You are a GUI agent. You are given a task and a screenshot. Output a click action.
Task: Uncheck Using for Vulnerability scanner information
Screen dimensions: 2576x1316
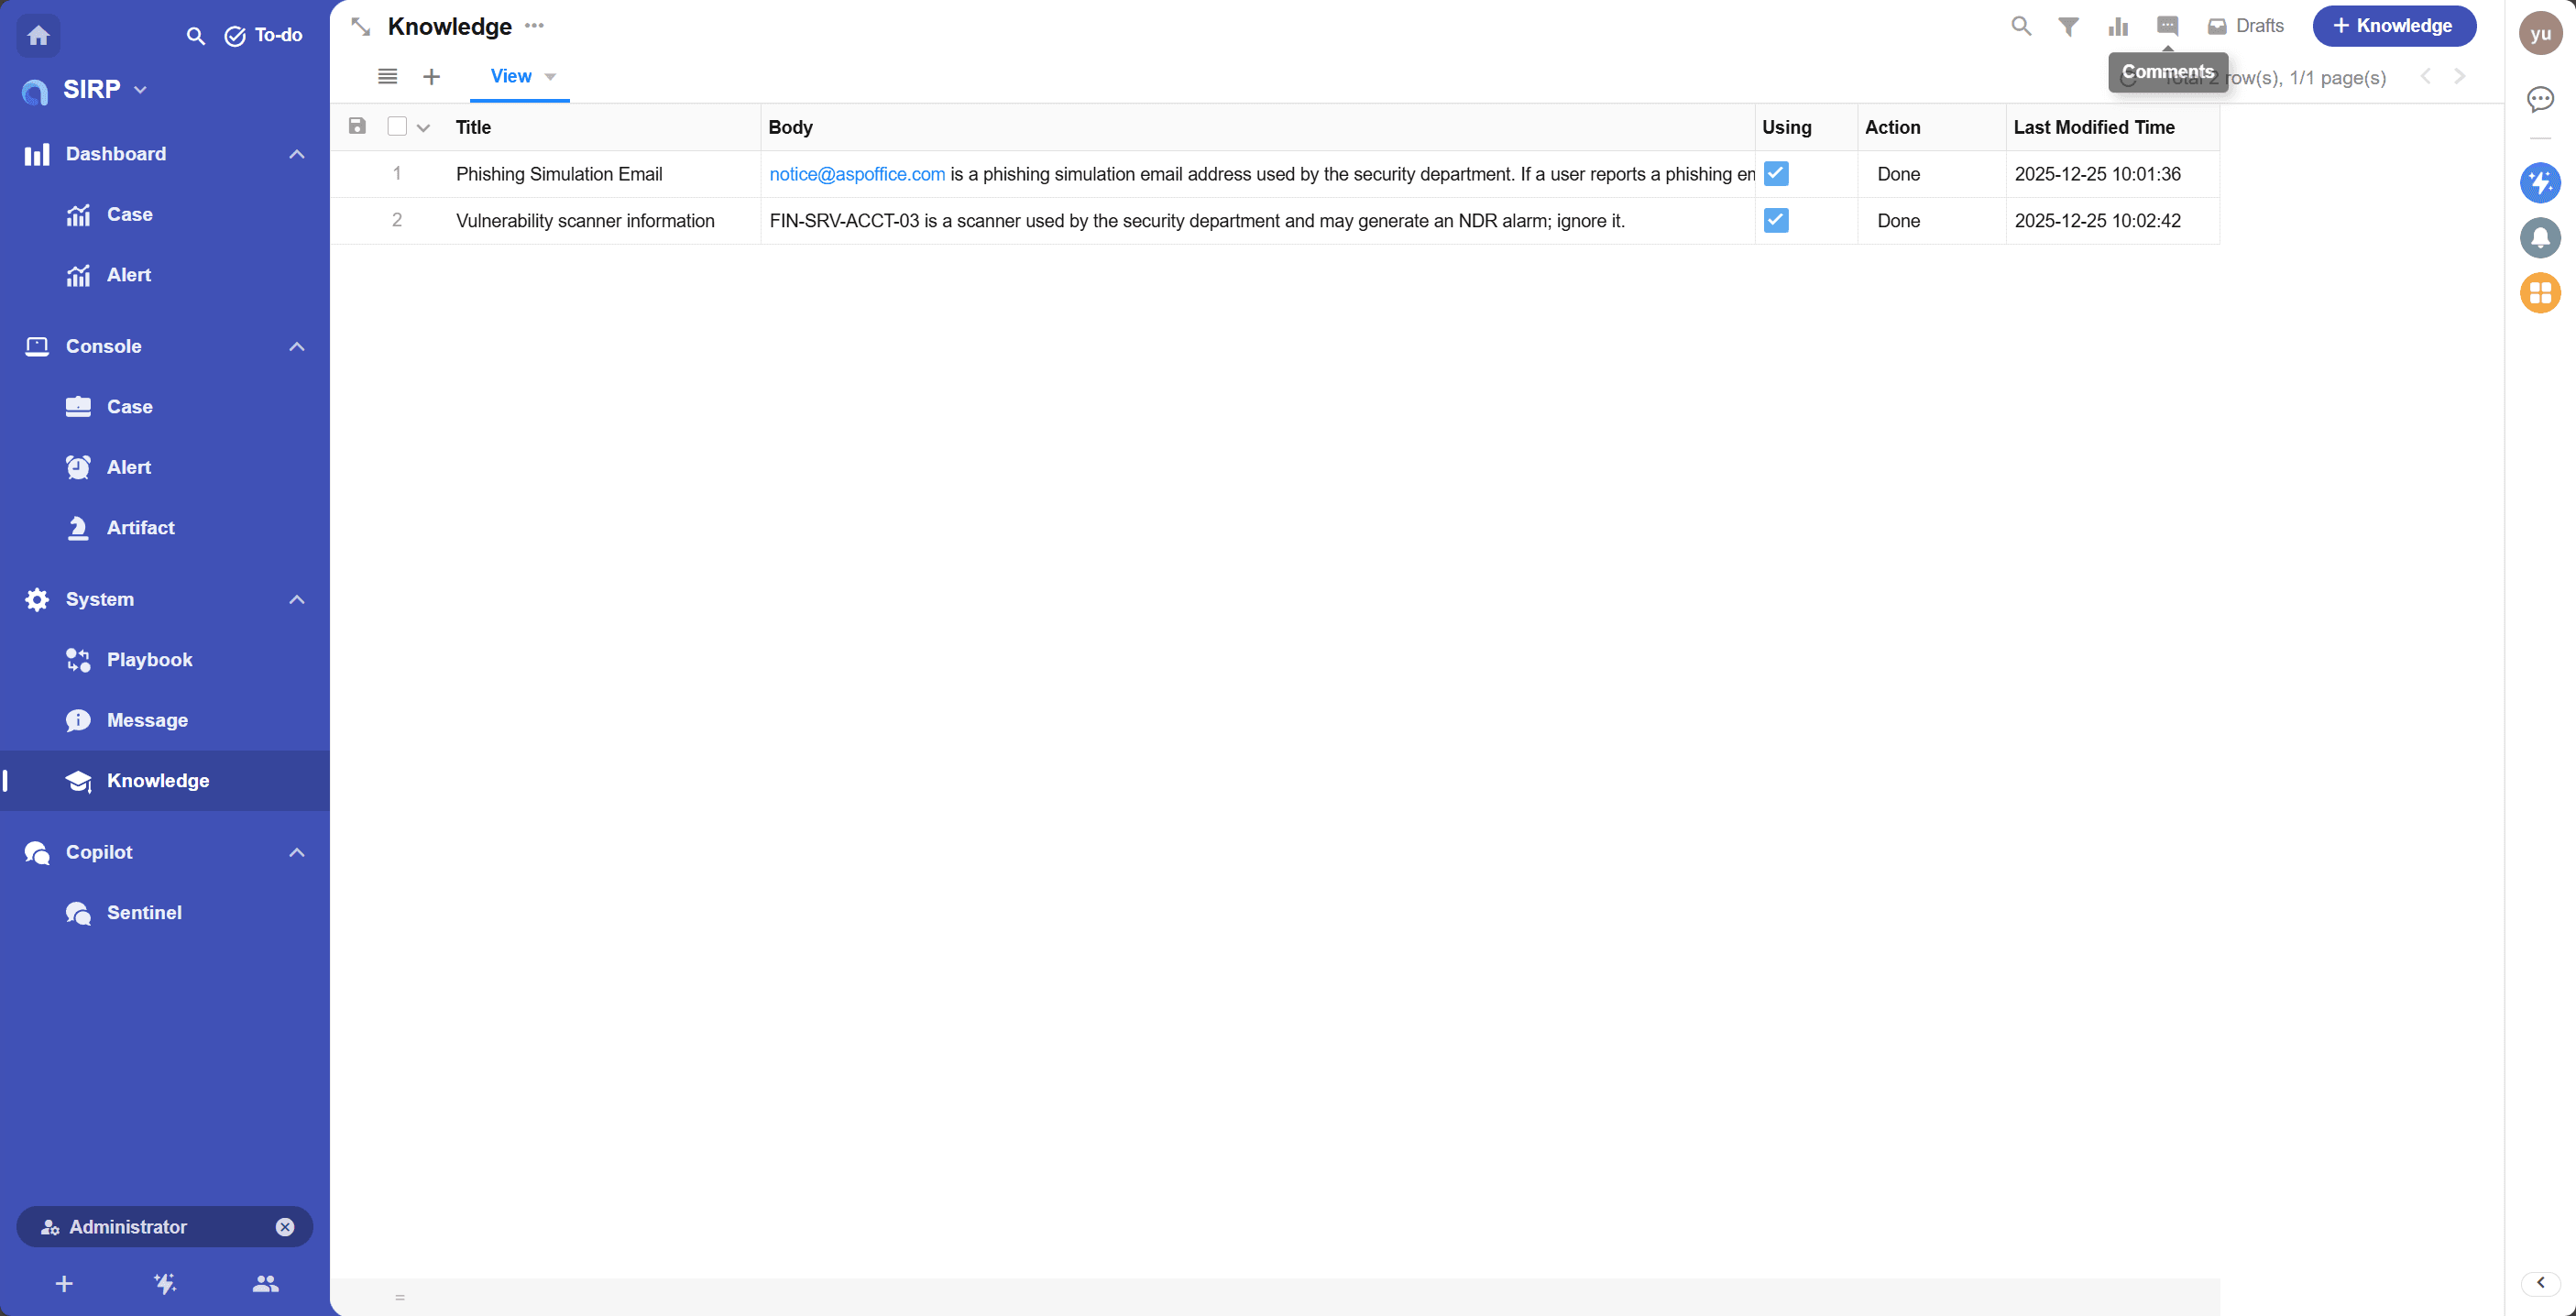click(1776, 221)
